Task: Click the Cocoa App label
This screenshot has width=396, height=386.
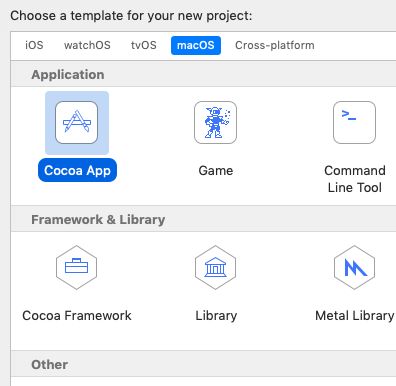Action: 77,170
